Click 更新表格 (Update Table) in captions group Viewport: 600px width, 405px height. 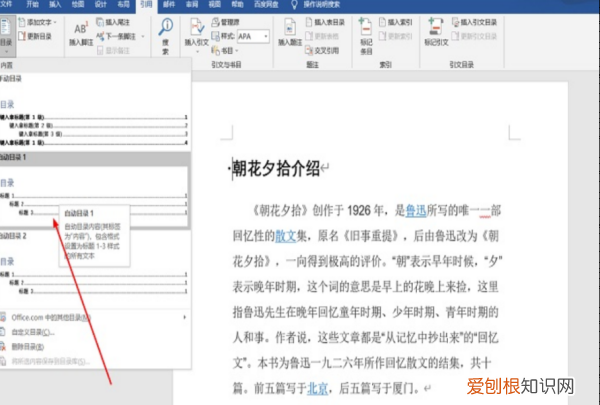[322, 36]
